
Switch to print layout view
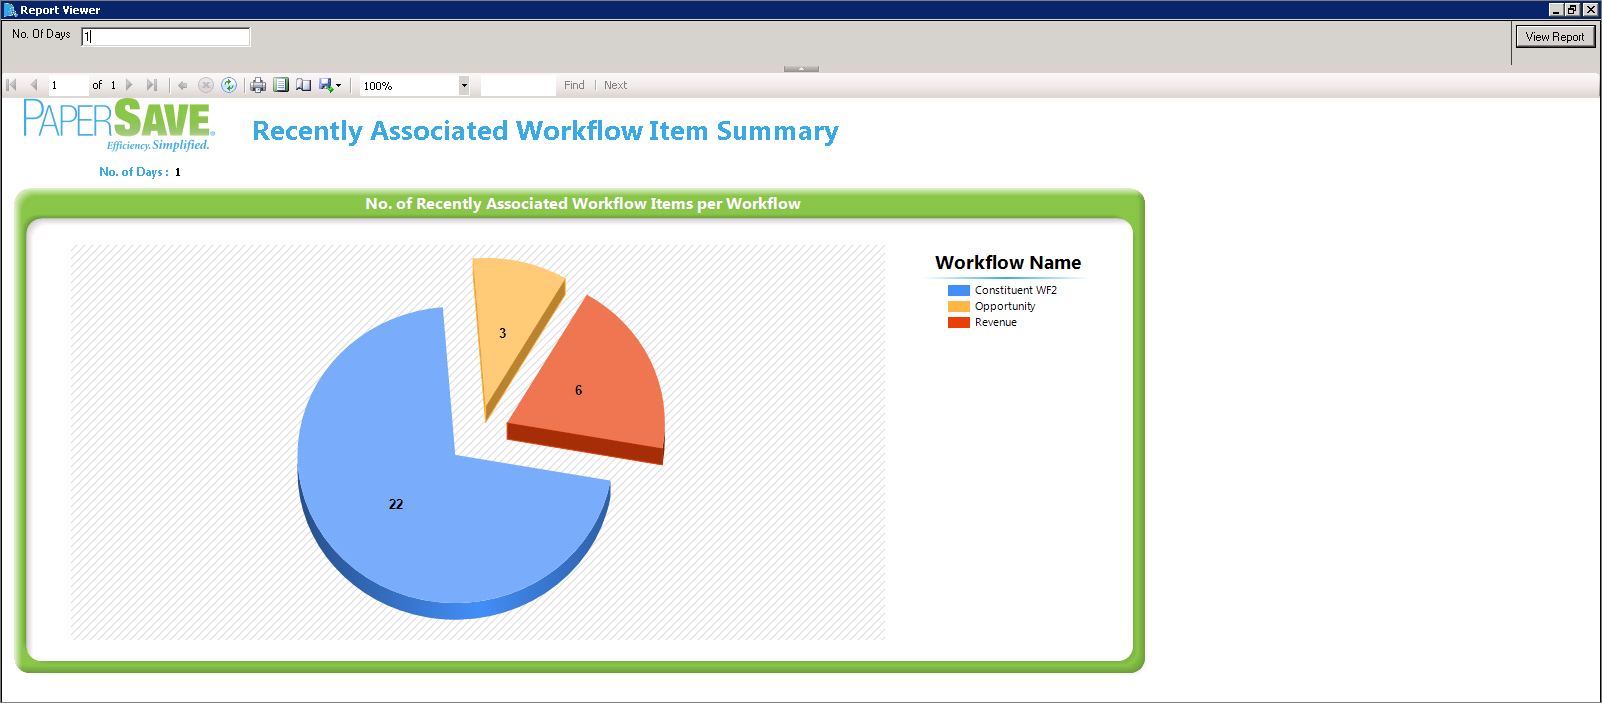[x=281, y=85]
